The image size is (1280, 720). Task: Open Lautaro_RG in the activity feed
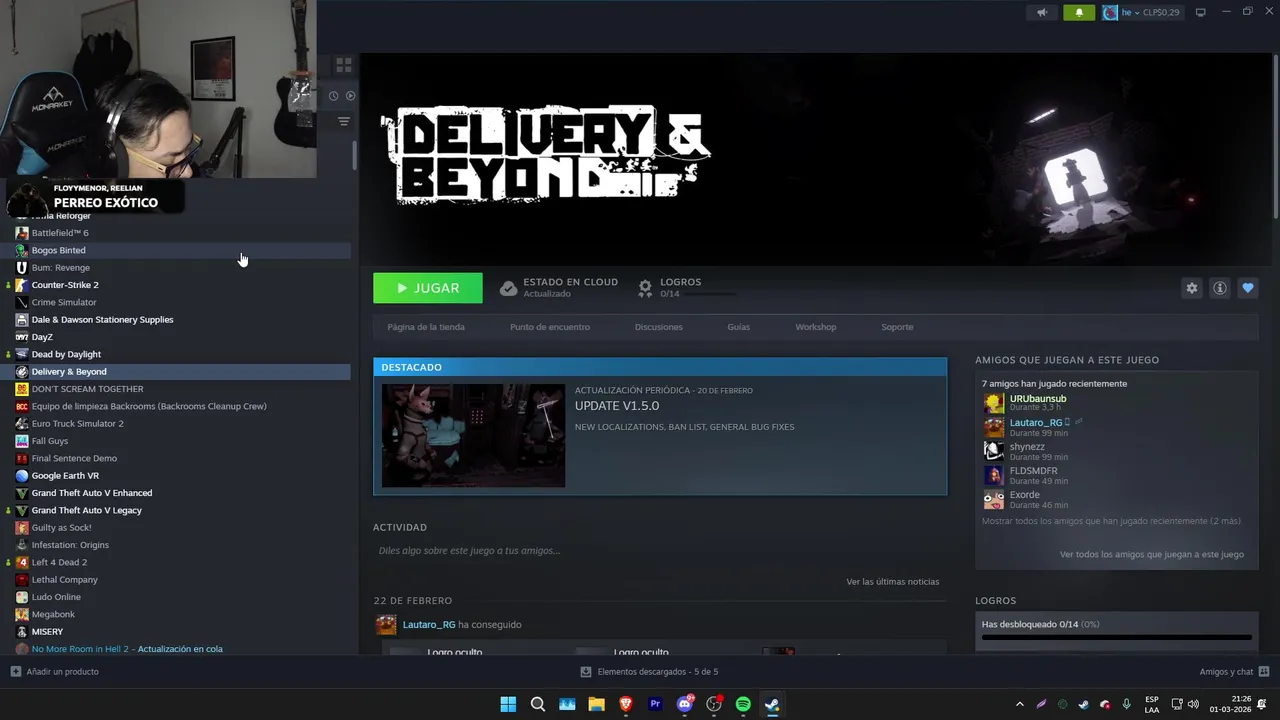[x=429, y=625]
